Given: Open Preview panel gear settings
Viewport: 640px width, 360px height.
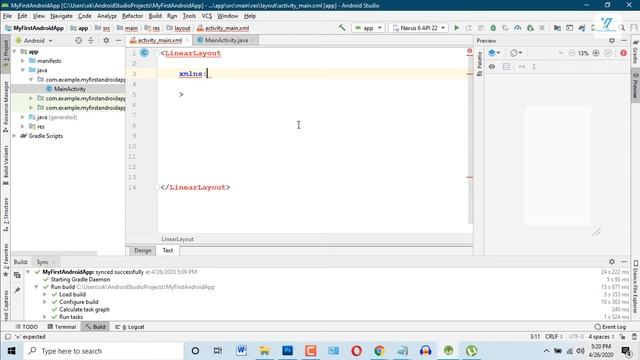Looking at the screenshot, I should (x=611, y=41).
